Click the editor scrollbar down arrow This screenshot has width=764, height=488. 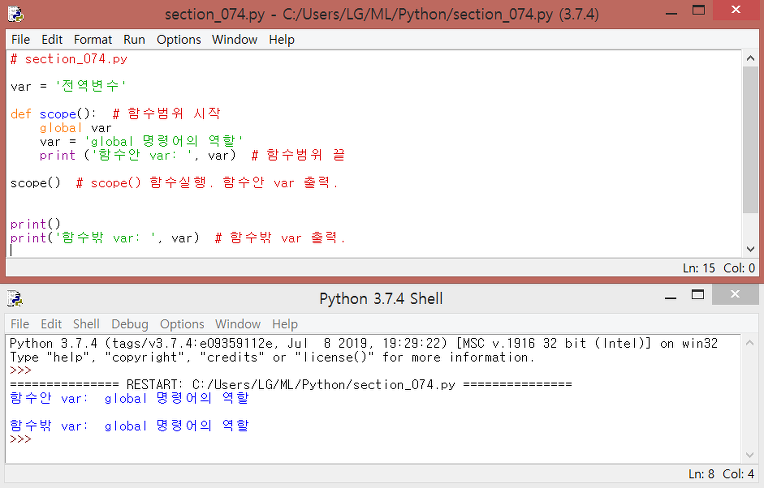coord(750,249)
